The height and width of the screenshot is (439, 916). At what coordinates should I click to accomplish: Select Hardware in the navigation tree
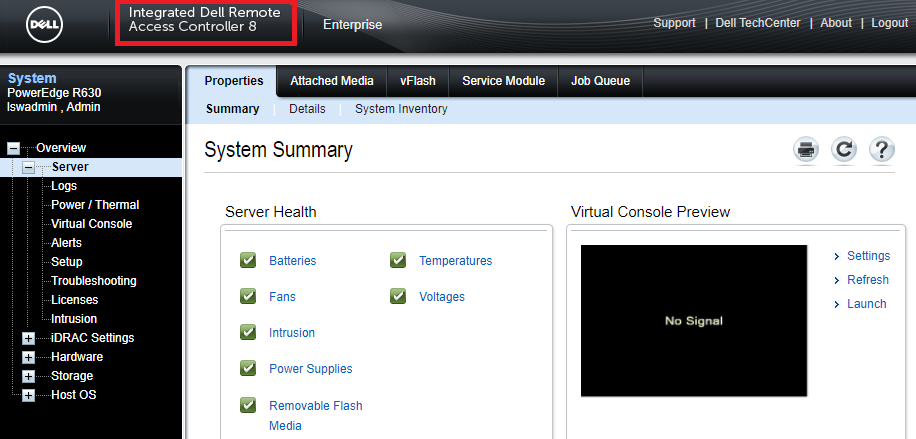[x=77, y=357]
